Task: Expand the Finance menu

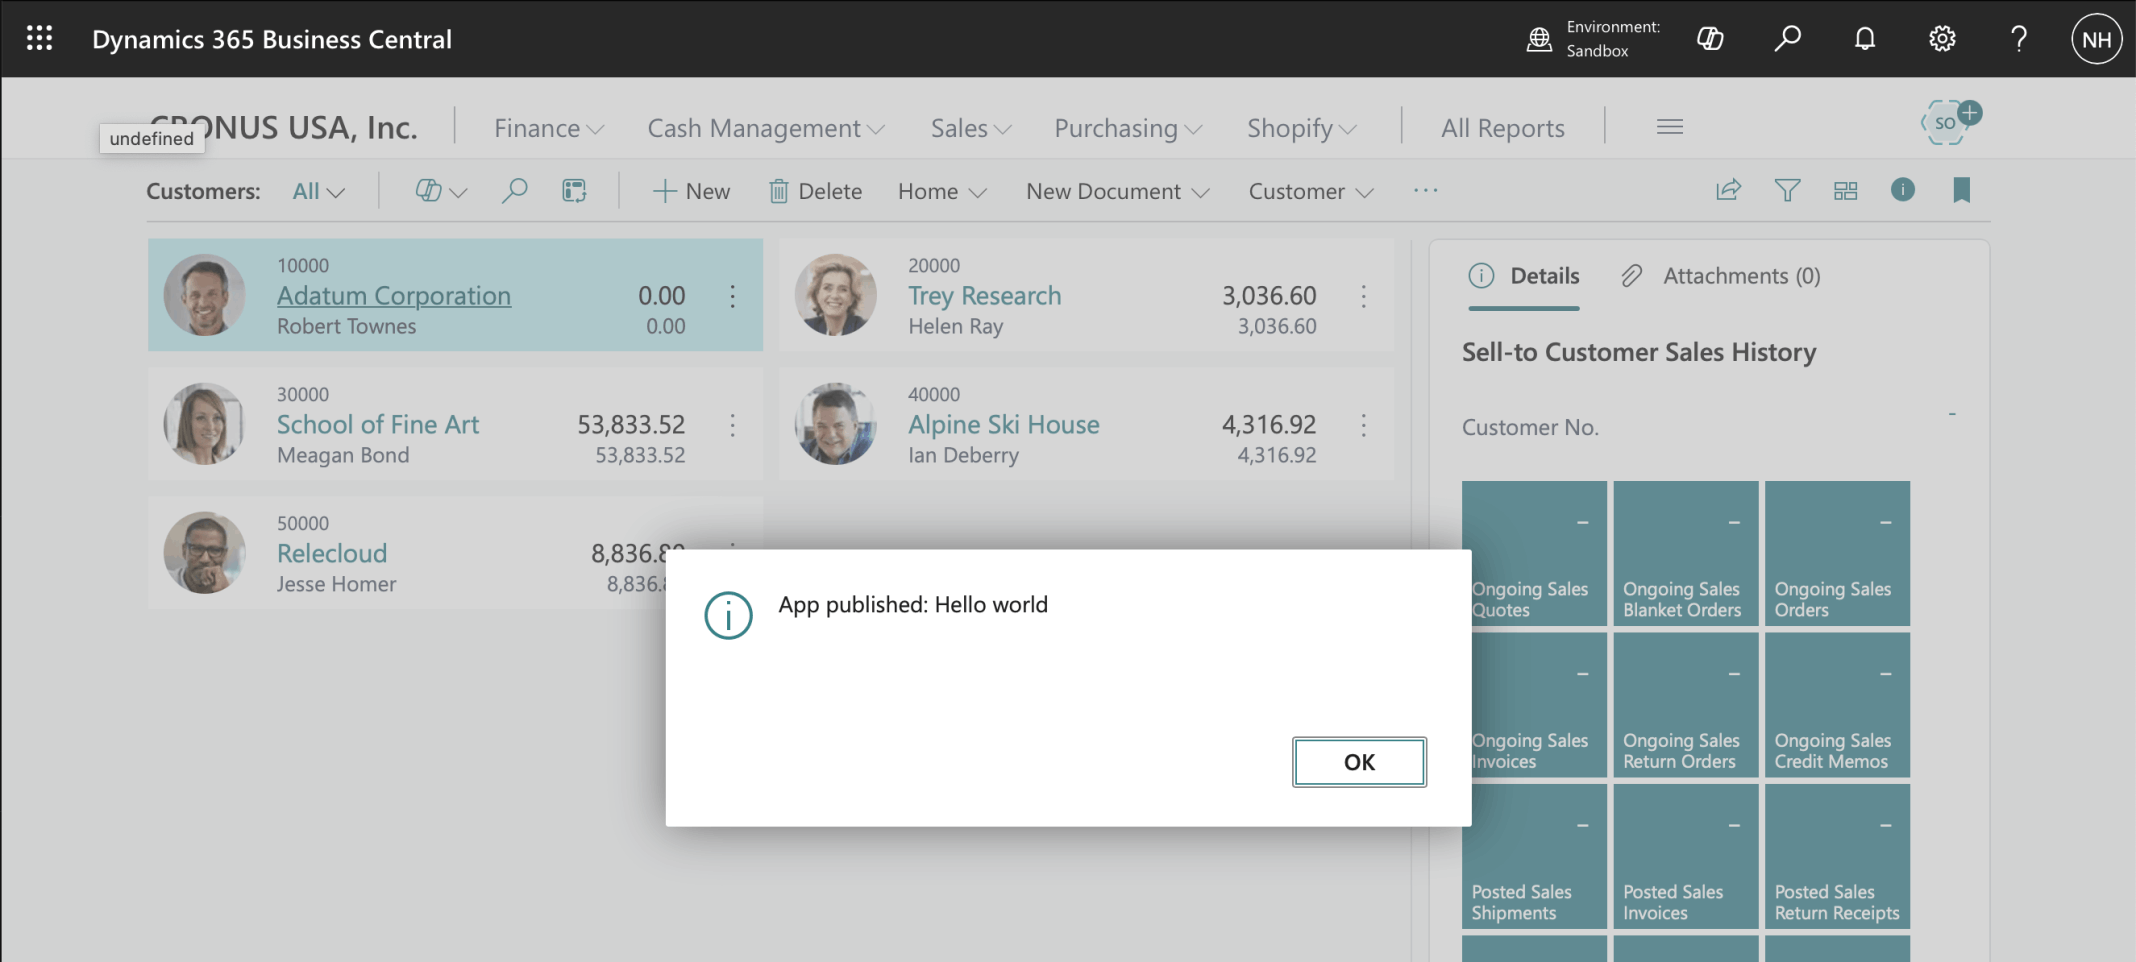Action: pyautogui.click(x=548, y=128)
